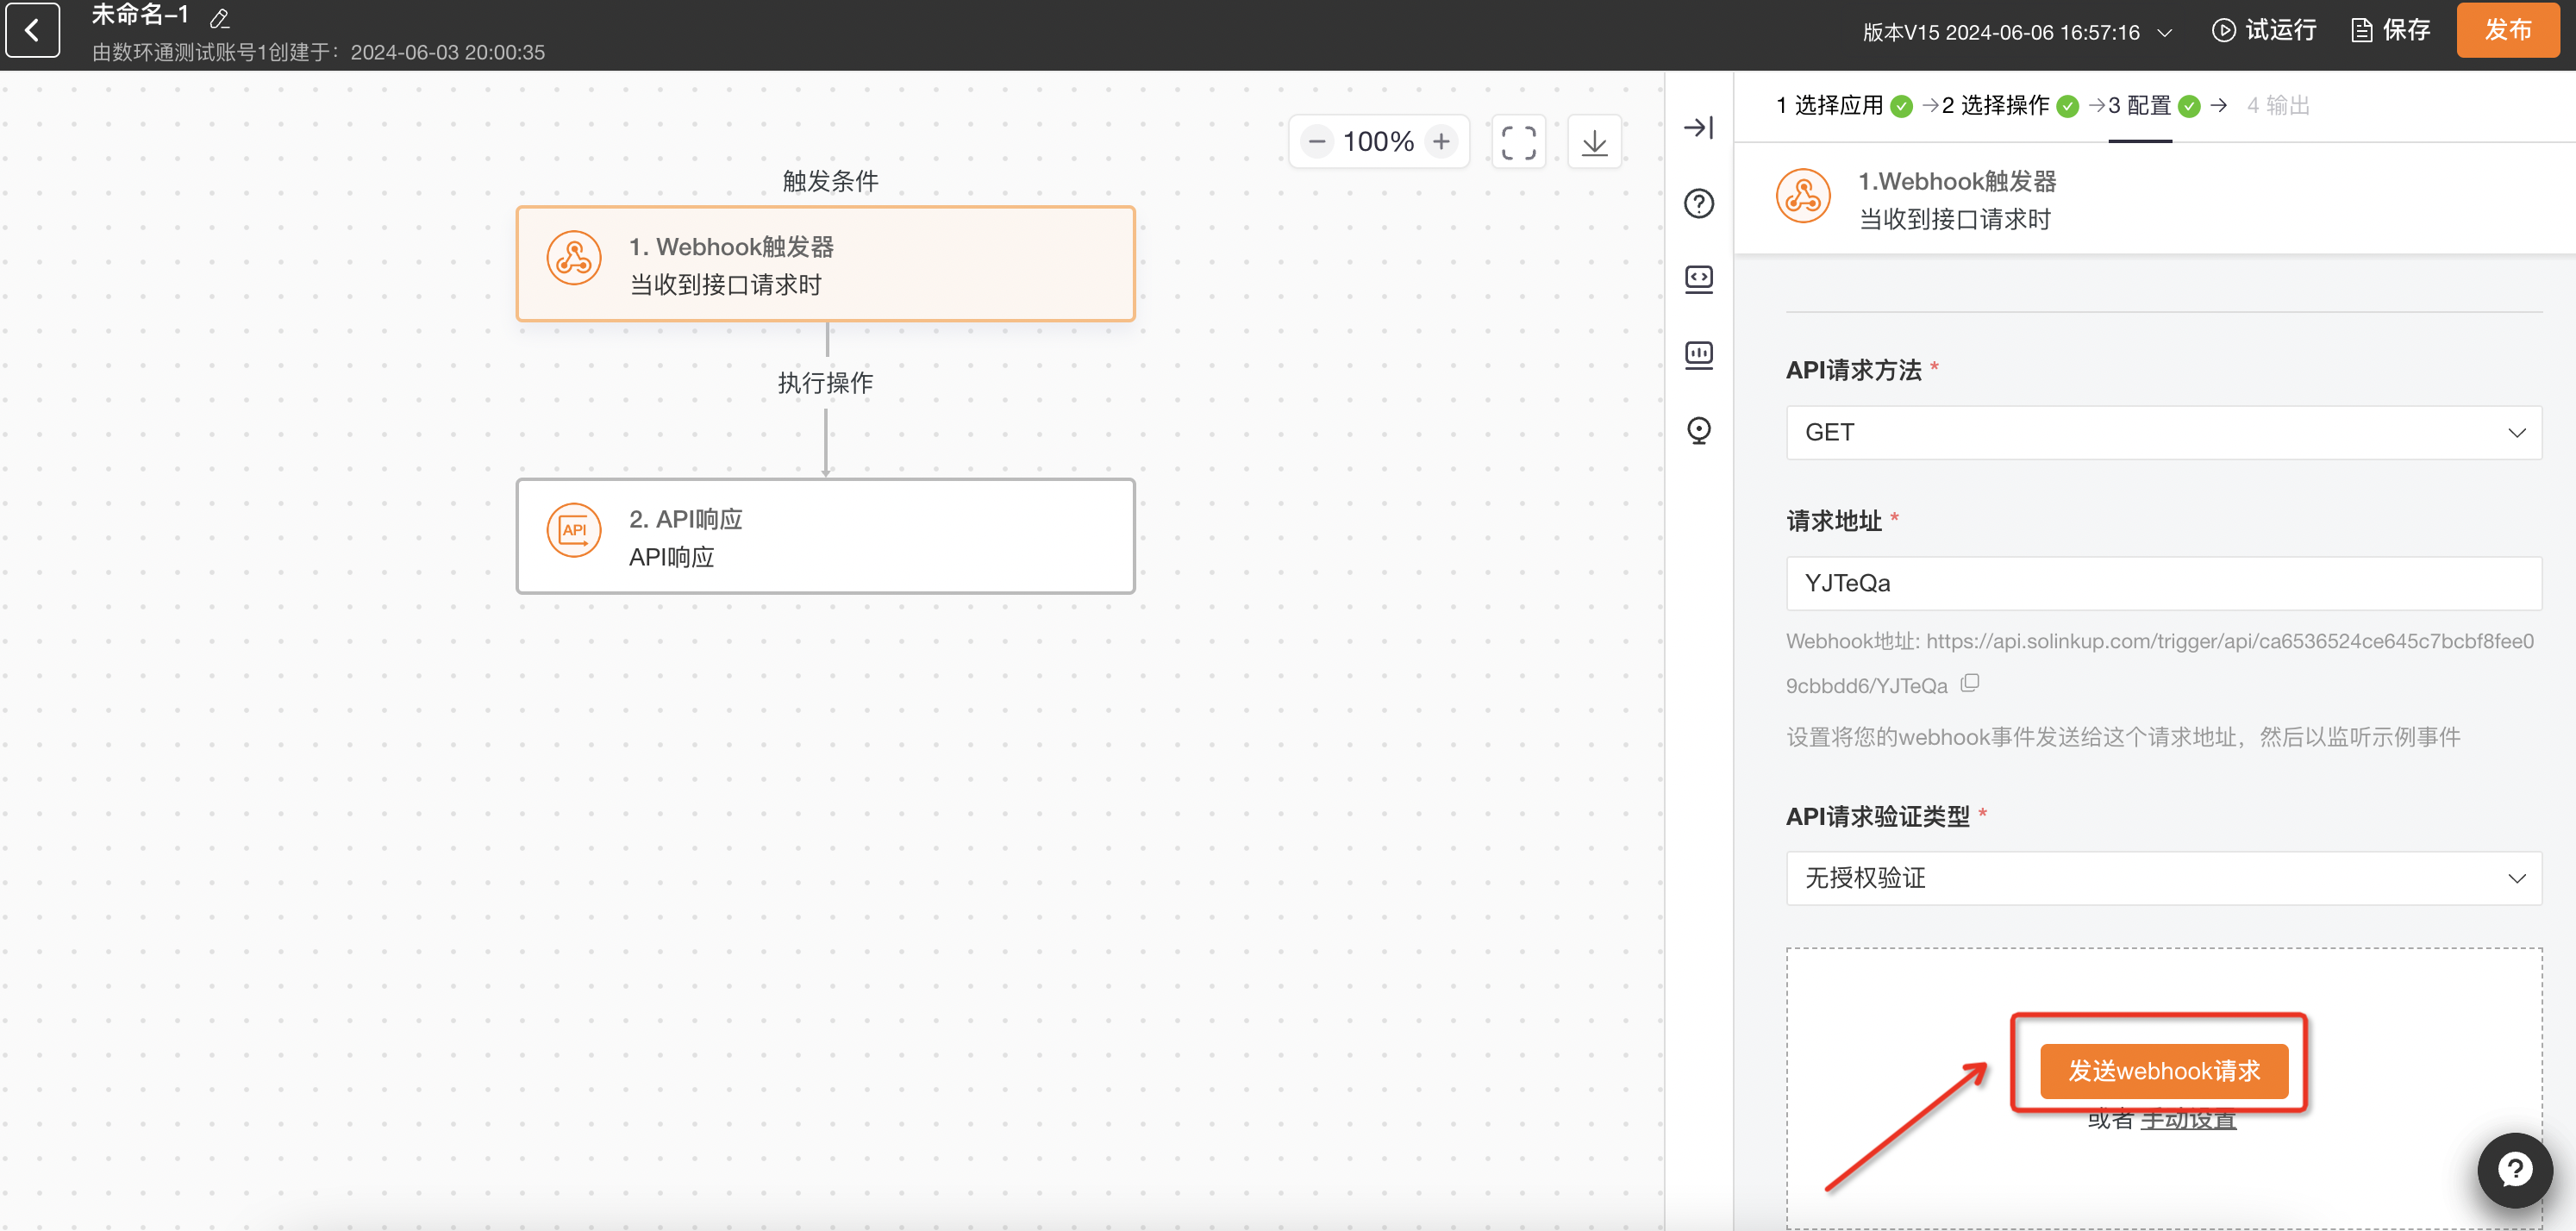Click the orange 发布 button

[2507, 30]
